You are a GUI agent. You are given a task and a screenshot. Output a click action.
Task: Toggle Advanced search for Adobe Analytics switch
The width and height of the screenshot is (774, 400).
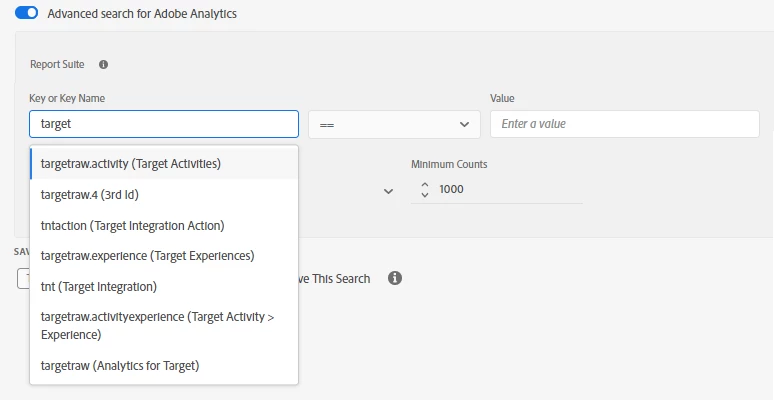point(26,13)
